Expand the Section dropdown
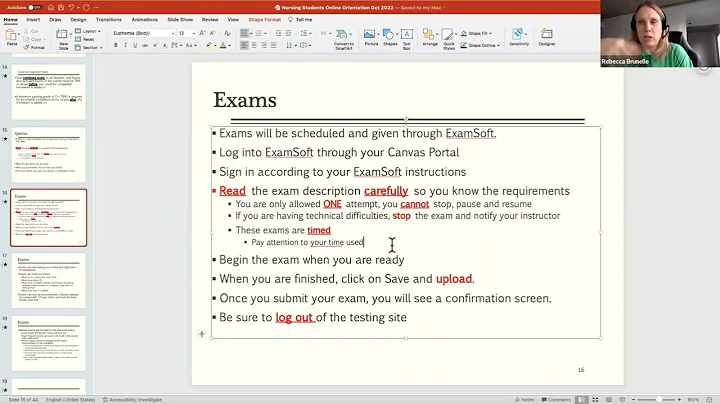 point(89,48)
